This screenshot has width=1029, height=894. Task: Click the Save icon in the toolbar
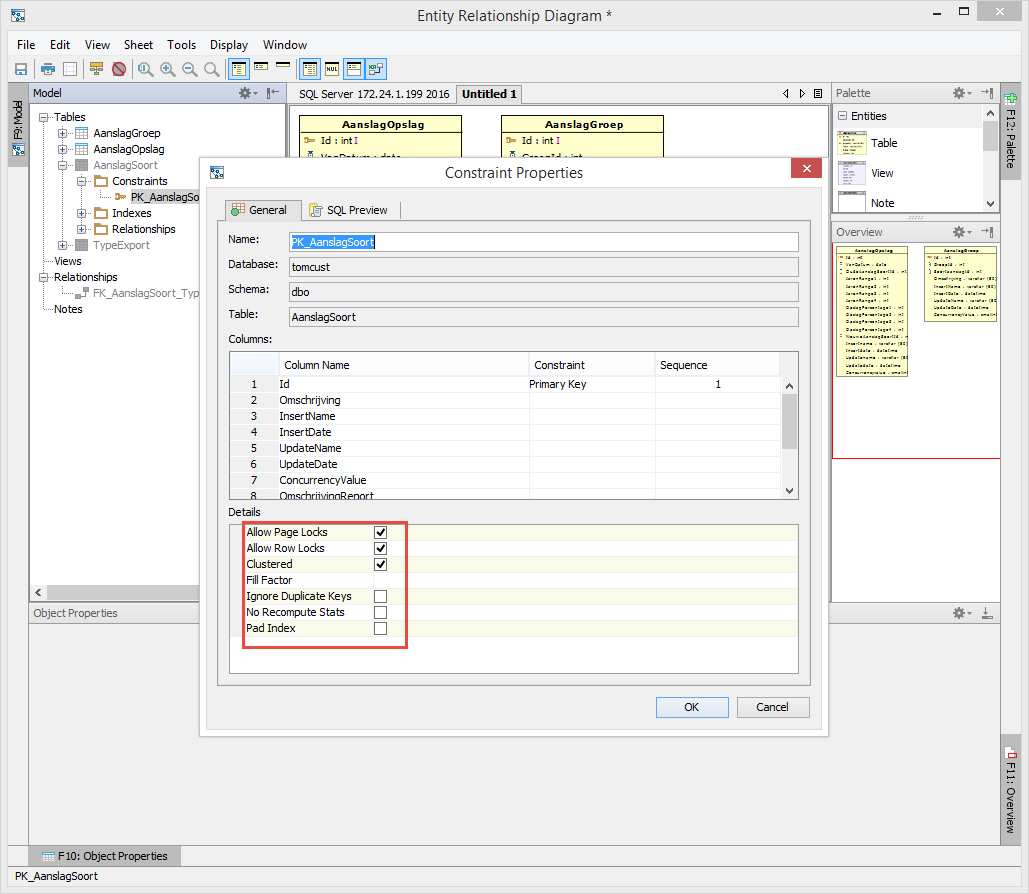tap(20, 69)
